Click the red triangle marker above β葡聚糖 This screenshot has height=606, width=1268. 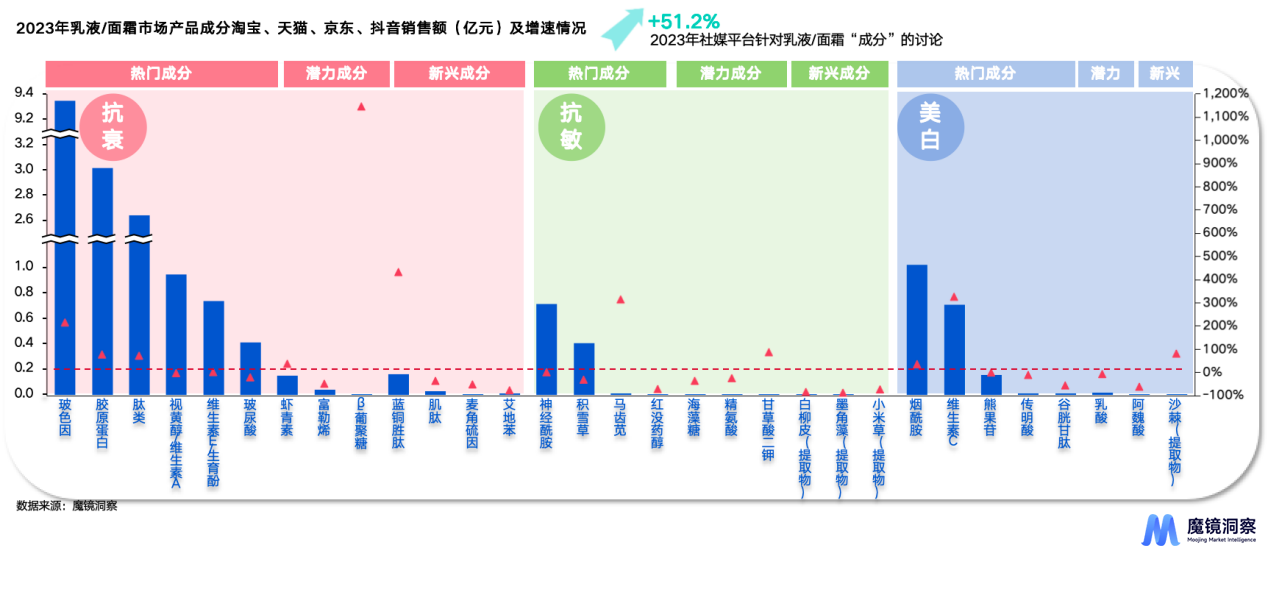(361, 107)
